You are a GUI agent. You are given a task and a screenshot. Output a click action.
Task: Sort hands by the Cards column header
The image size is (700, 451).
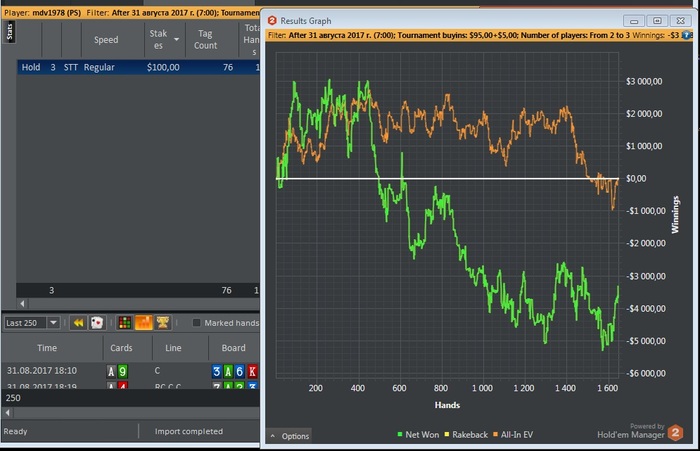coord(121,347)
